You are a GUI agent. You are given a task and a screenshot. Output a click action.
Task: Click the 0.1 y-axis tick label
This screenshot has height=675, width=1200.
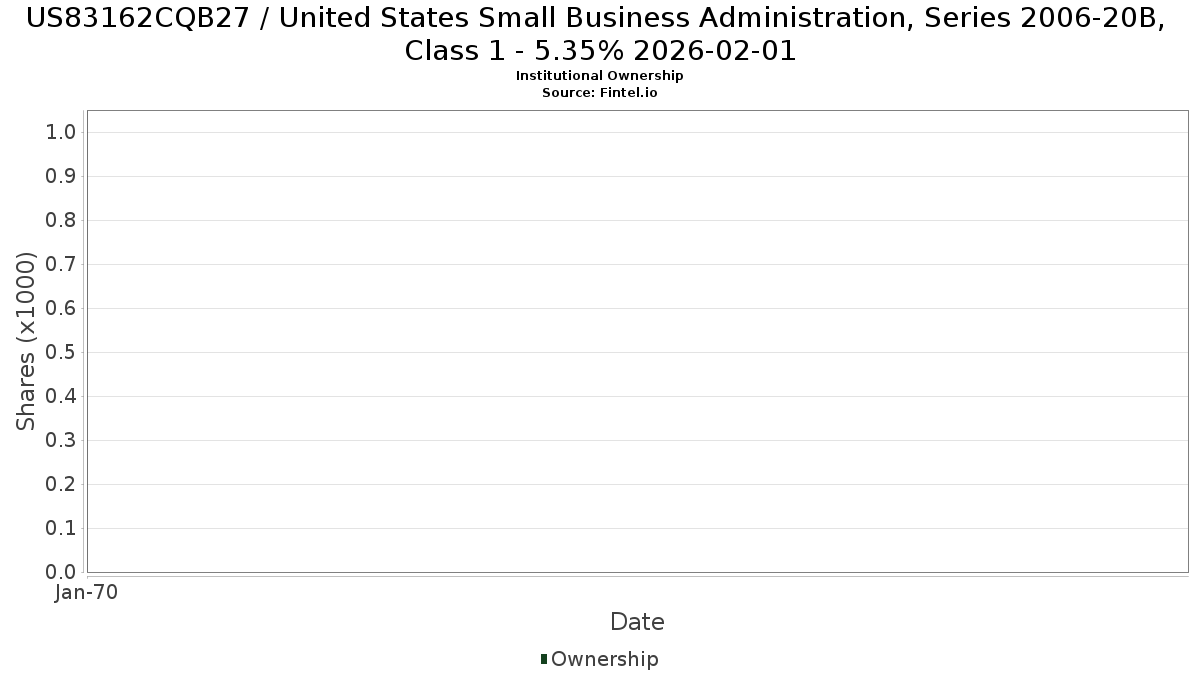(x=62, y=529)
